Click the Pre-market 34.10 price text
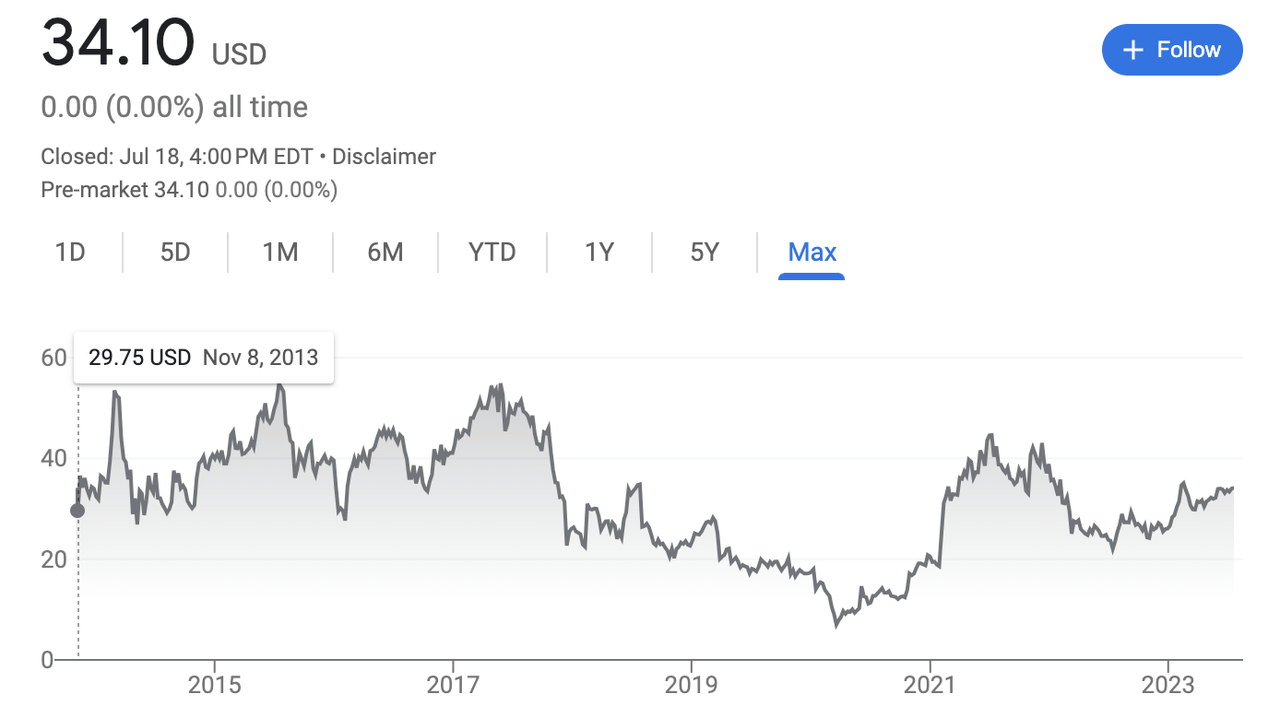1280x706 pixels. [189, 189]
